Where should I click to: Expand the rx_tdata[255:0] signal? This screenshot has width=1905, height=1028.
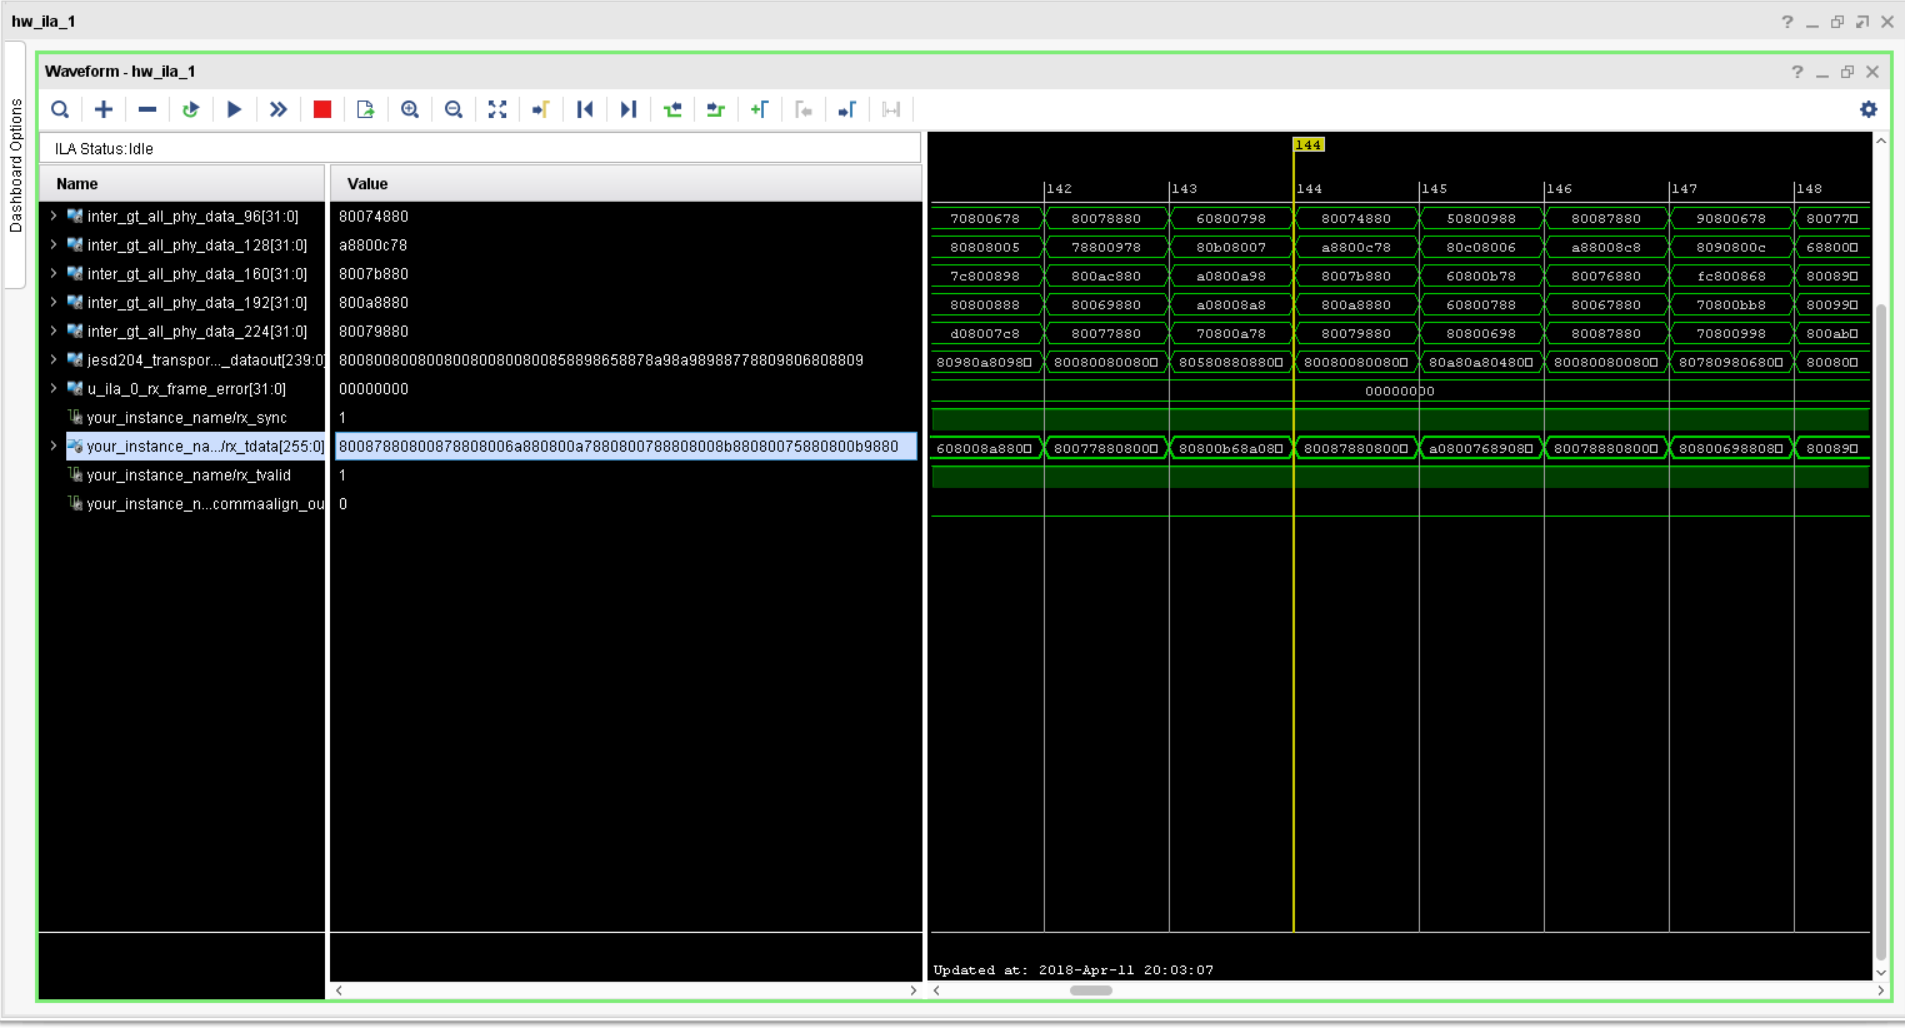(53, 446)
